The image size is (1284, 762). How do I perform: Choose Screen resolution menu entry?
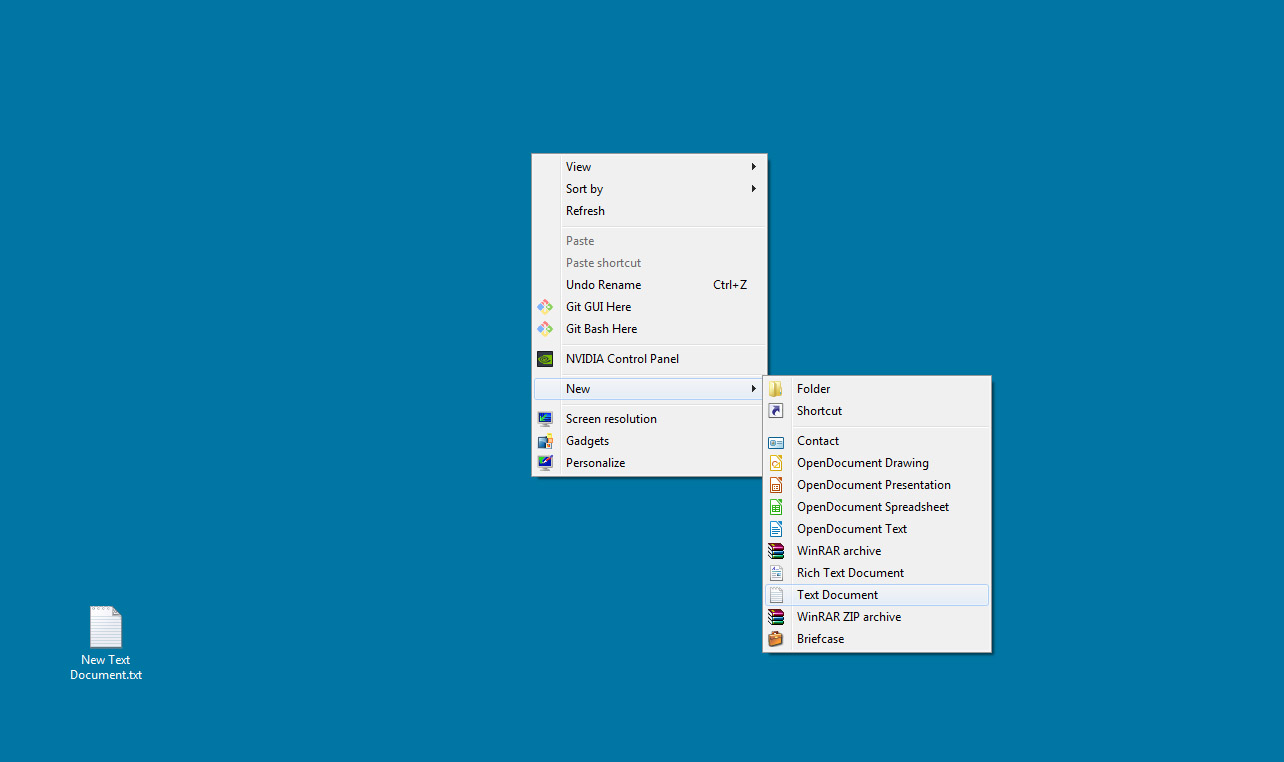coord(649,419)
